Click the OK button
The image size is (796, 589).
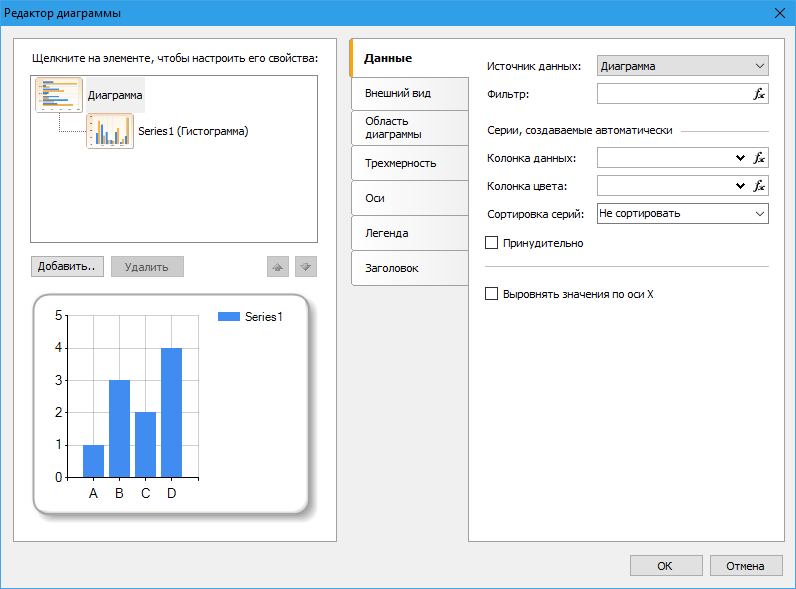point(665,566)
